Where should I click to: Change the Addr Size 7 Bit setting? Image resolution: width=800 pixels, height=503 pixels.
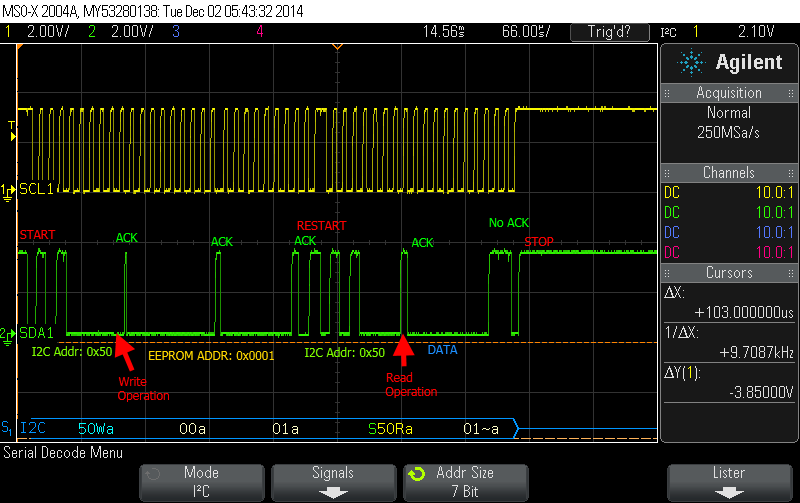click(465, 482)
